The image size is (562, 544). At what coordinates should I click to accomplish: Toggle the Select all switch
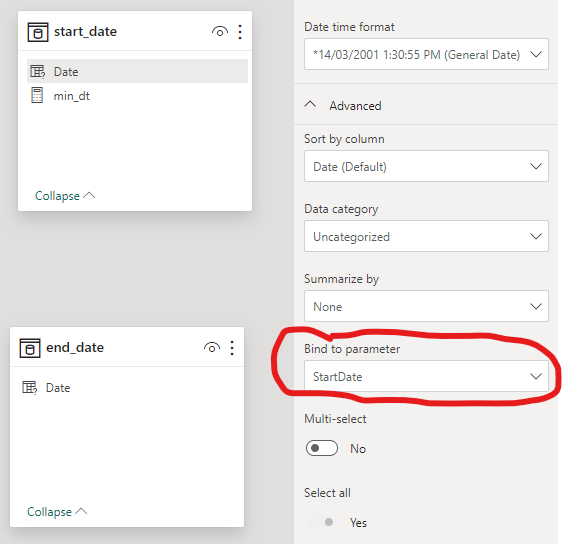322,522
